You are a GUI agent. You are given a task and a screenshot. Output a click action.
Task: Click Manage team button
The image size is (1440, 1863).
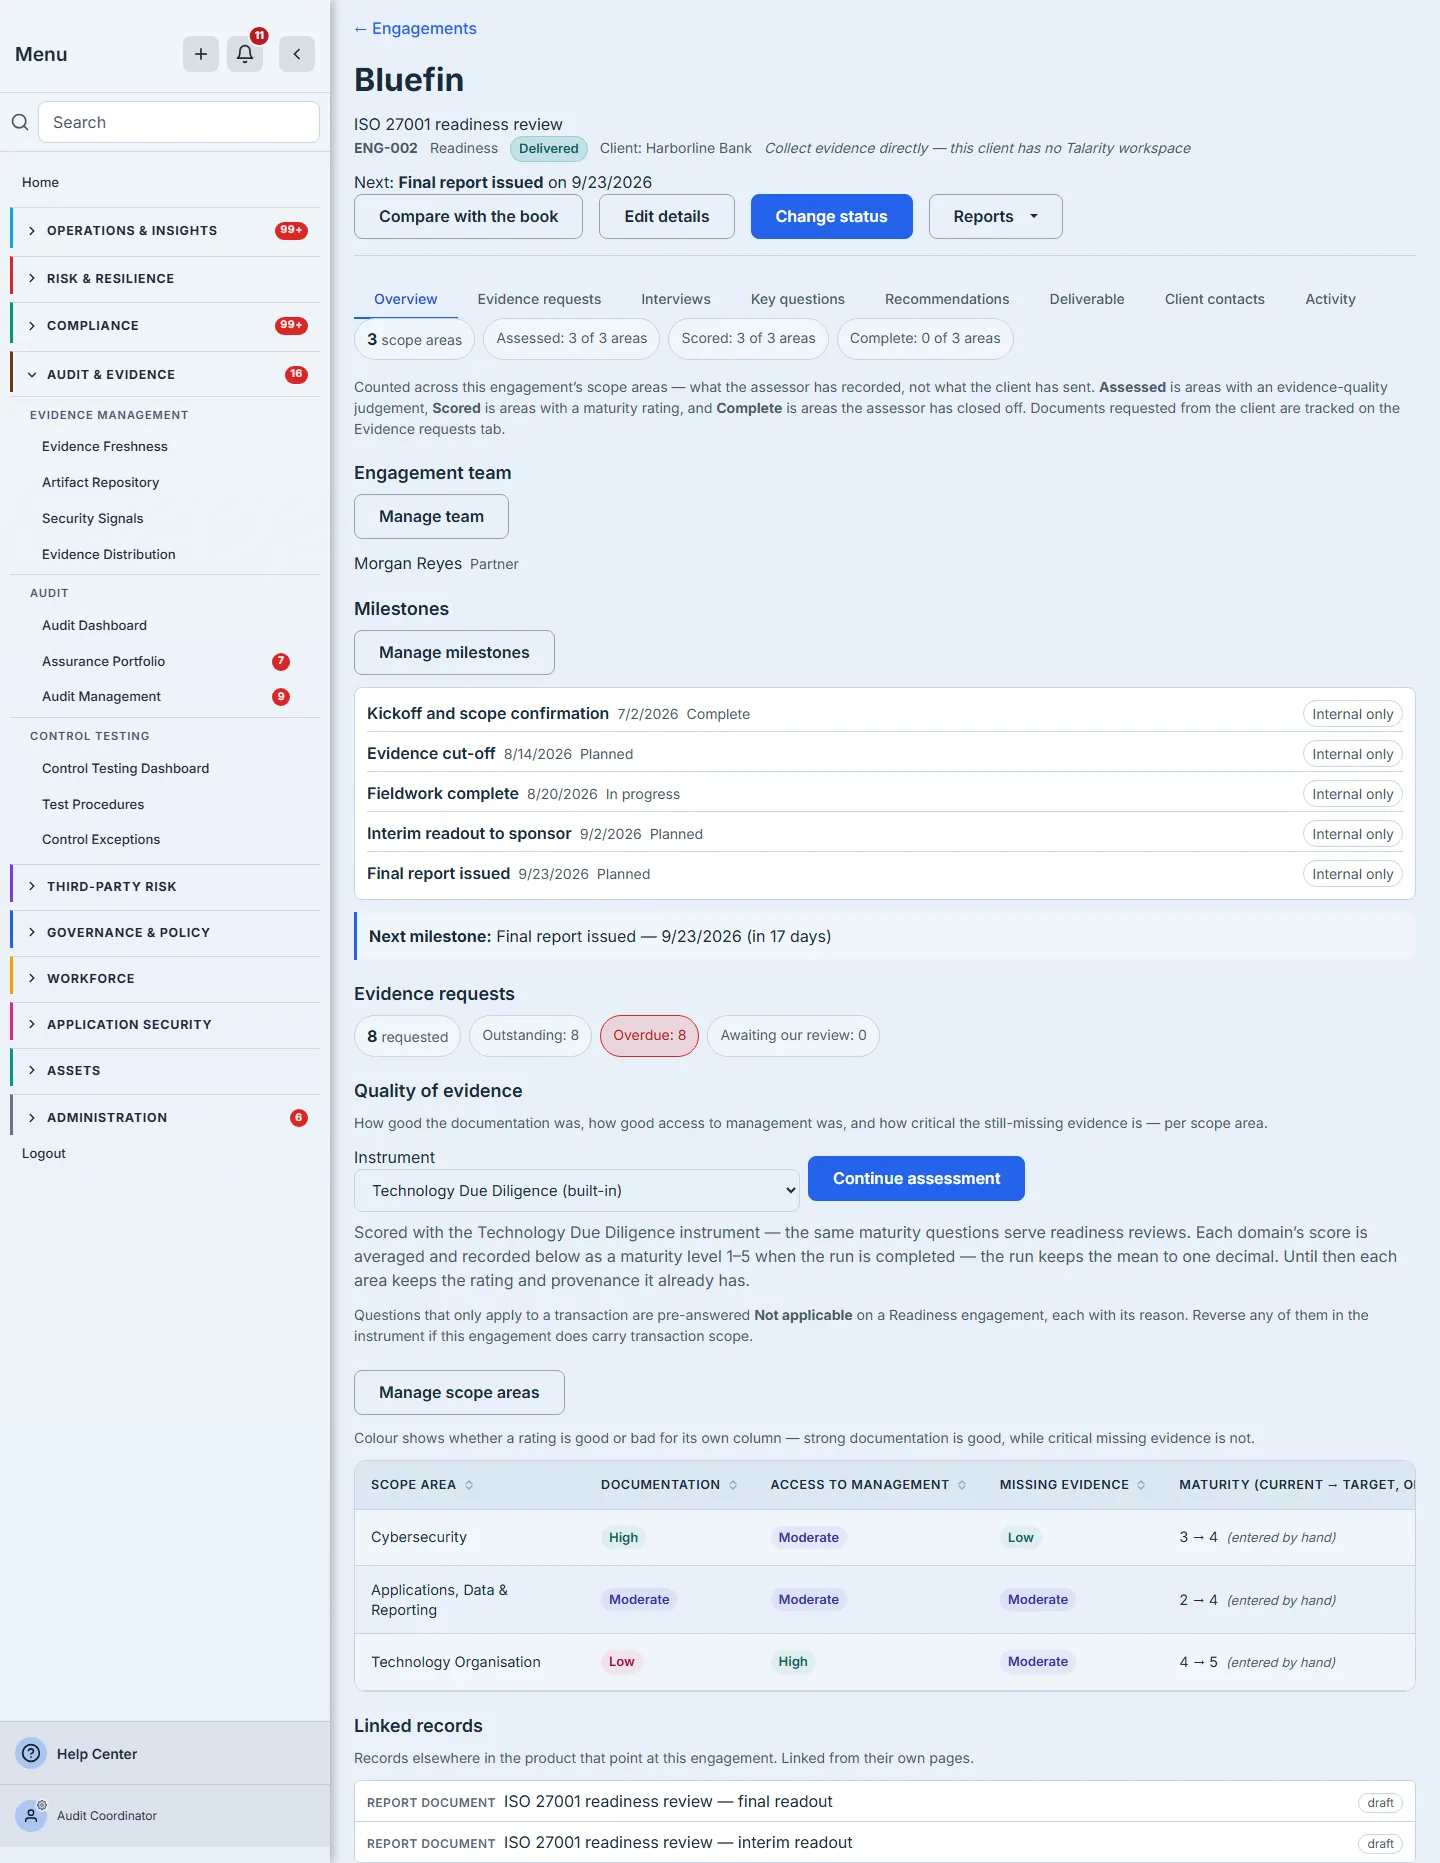pos(431,517)
